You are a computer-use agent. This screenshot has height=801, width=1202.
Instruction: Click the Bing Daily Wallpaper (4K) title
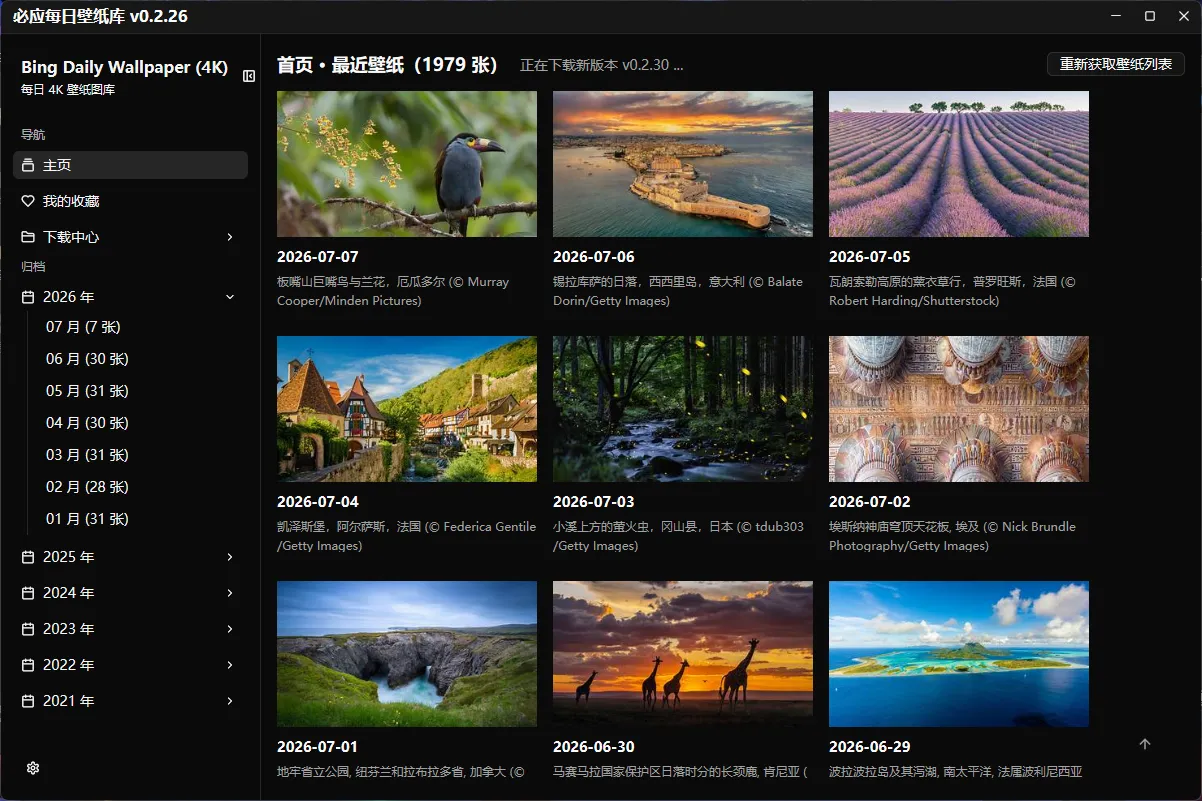pos(125,68)
